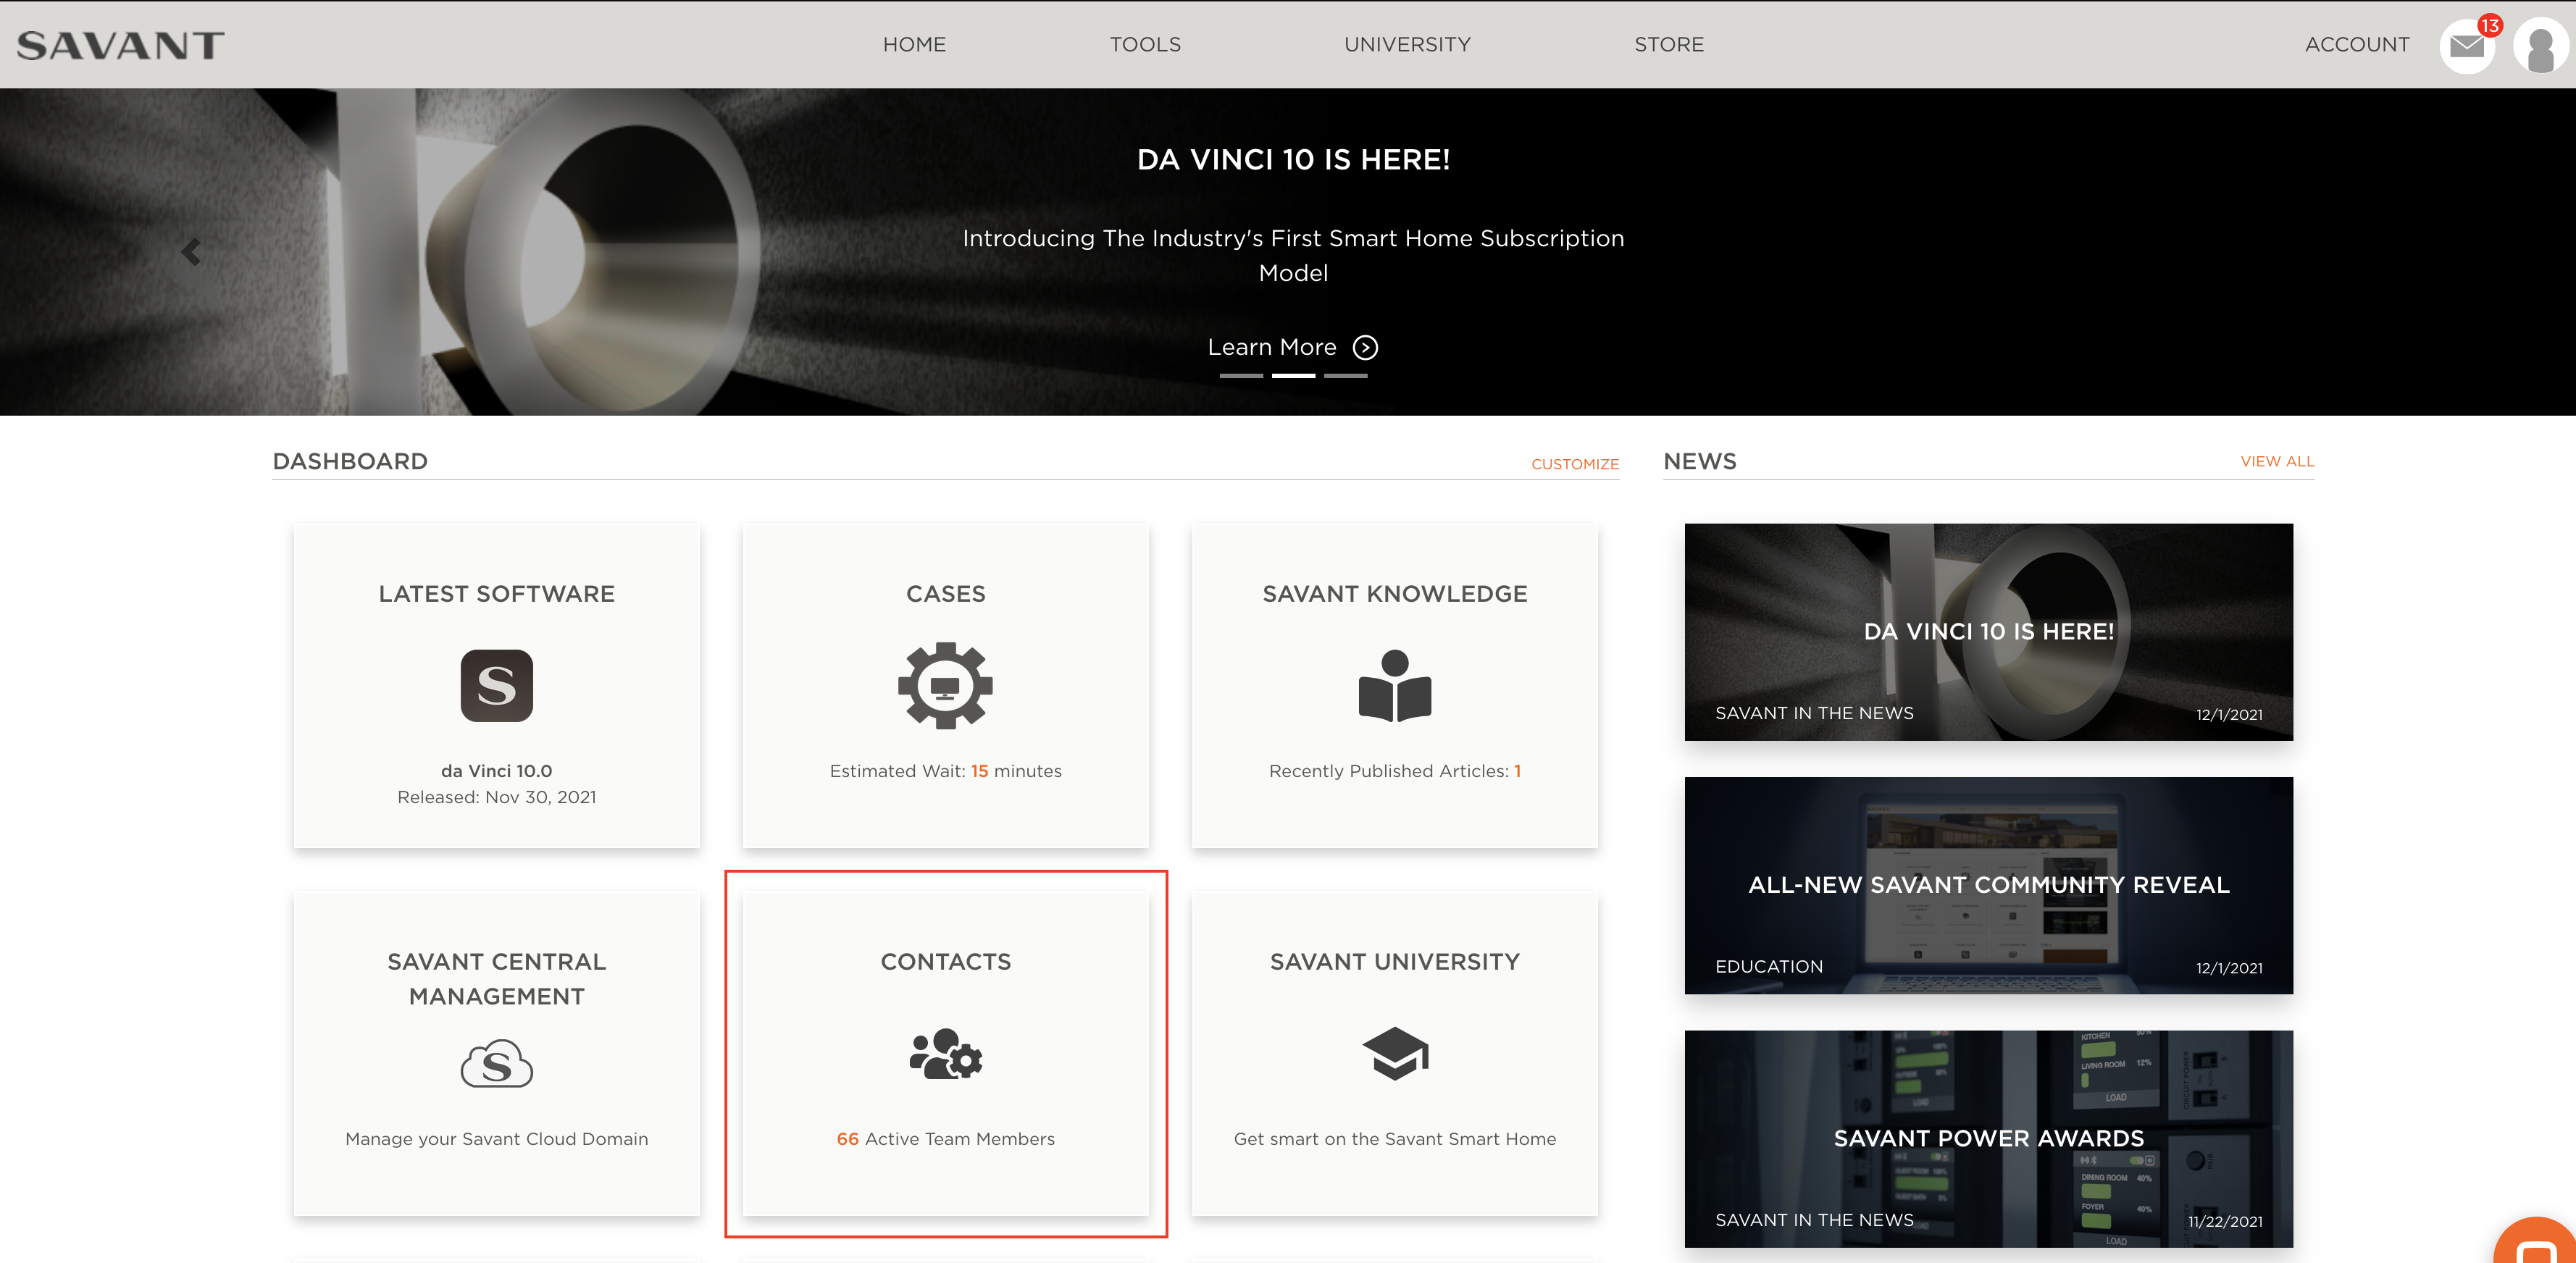Image resolution: width=2576 pixels, height=1263 pixels.
Task: Select the third carousel indicator dot
Action: pos(1345,376)
